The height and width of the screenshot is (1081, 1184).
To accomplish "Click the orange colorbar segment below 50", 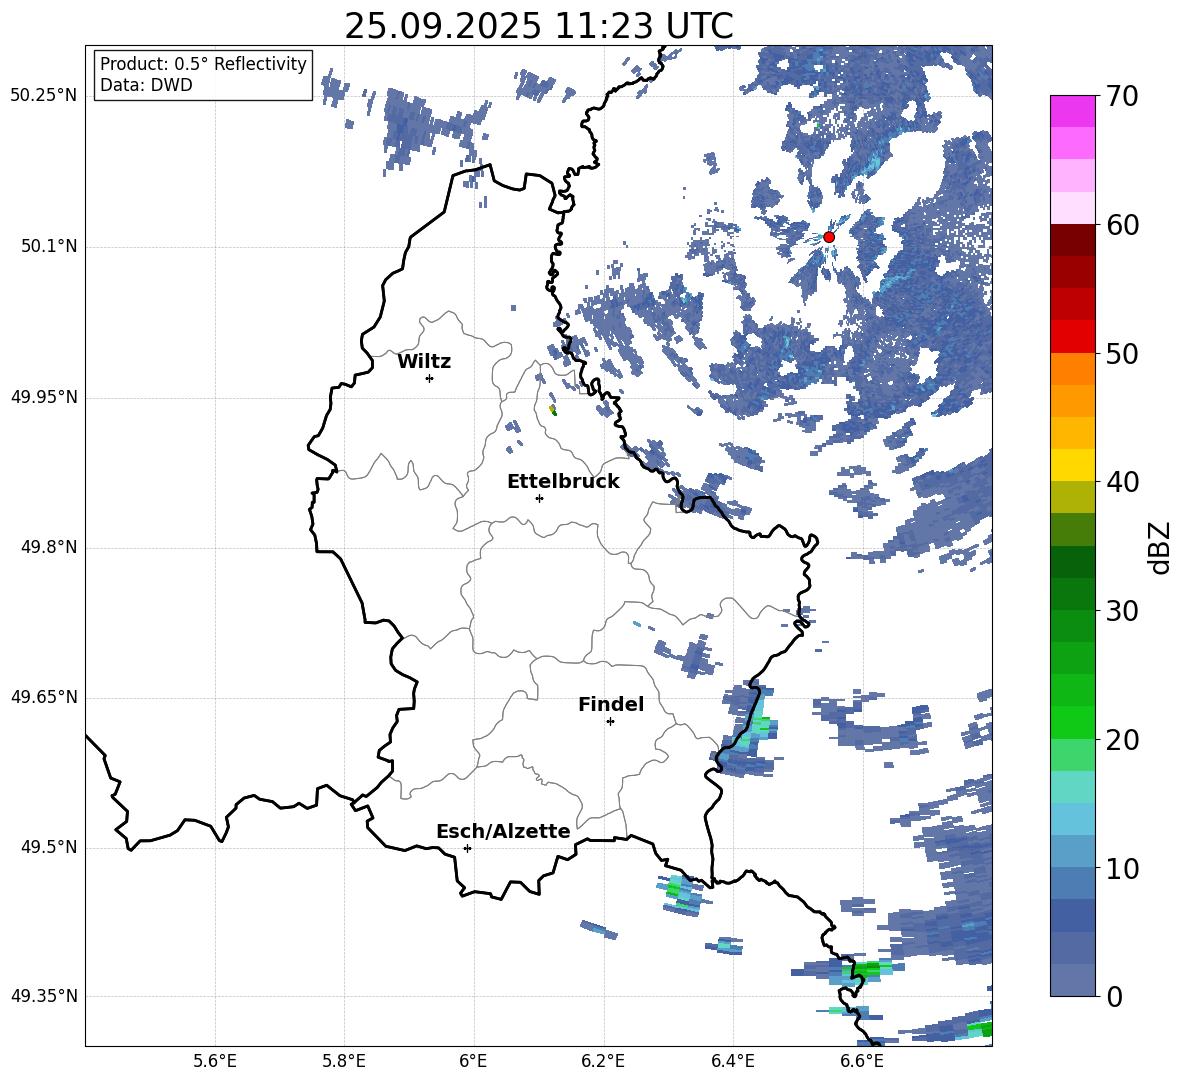I will tap(1072, 368).
